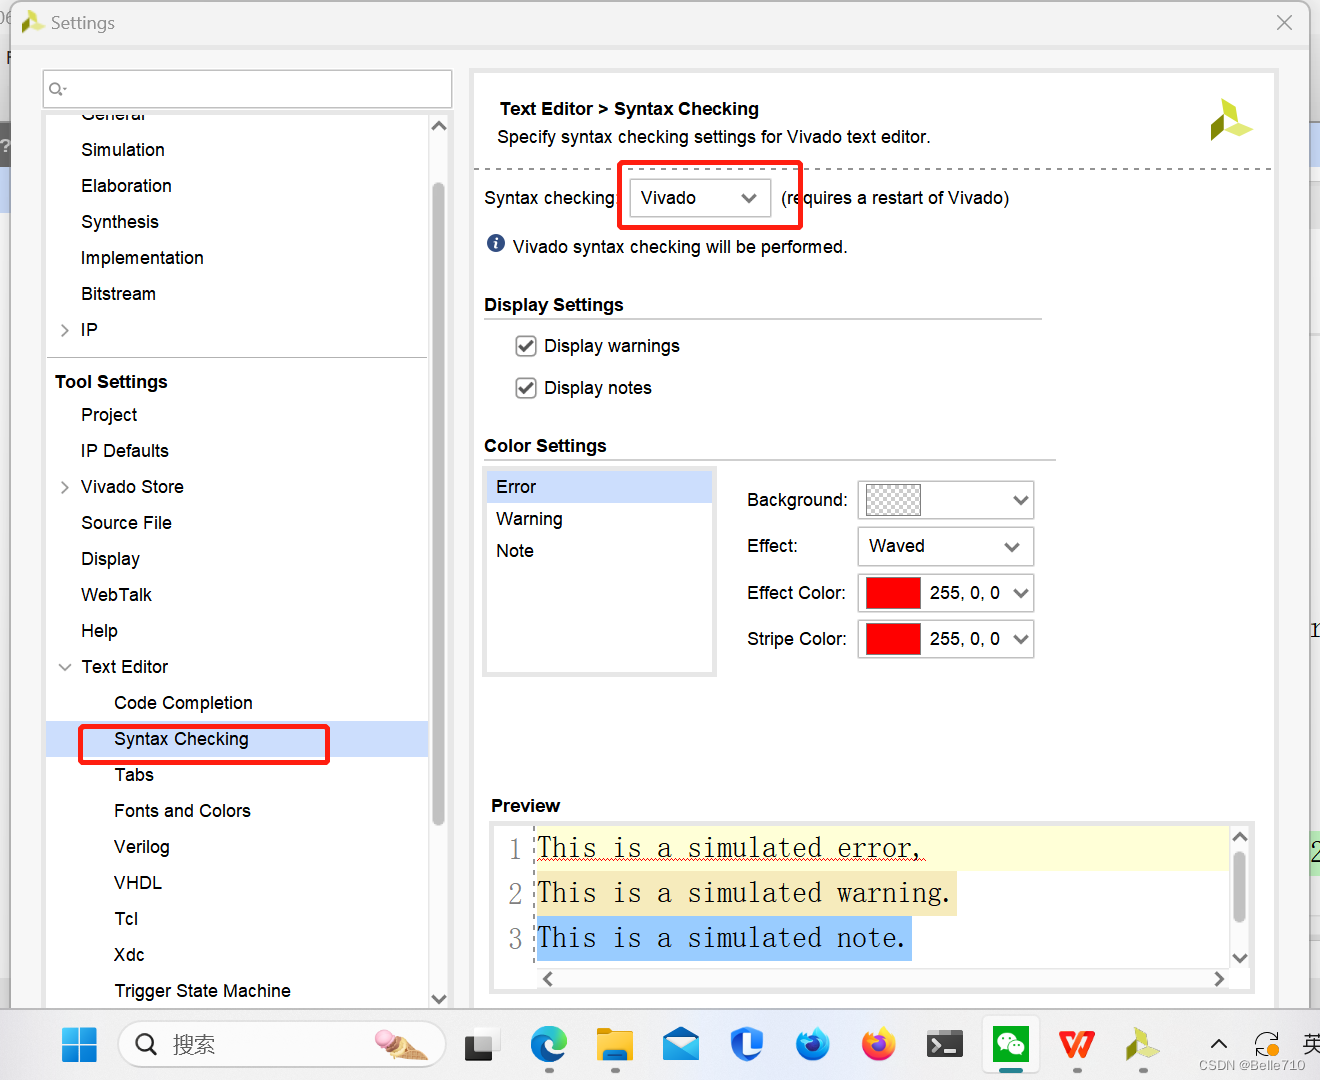The image size is (1320, 1080).
Task: Click the Preview scroll-right arrow
Action: pos(1219,979)
